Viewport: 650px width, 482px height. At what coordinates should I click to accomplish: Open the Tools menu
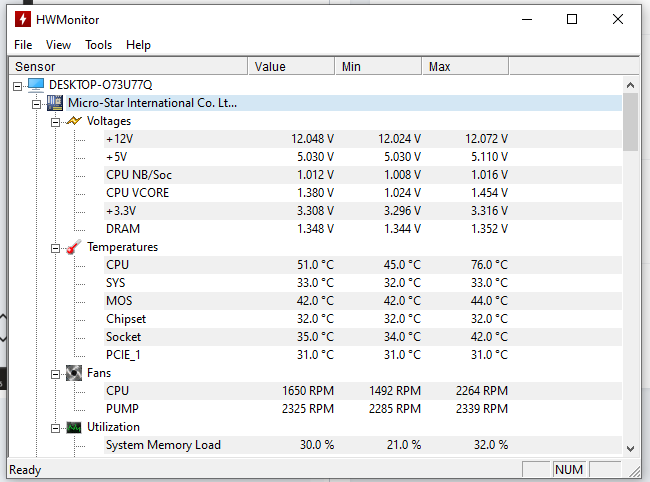tap(99, 45)
